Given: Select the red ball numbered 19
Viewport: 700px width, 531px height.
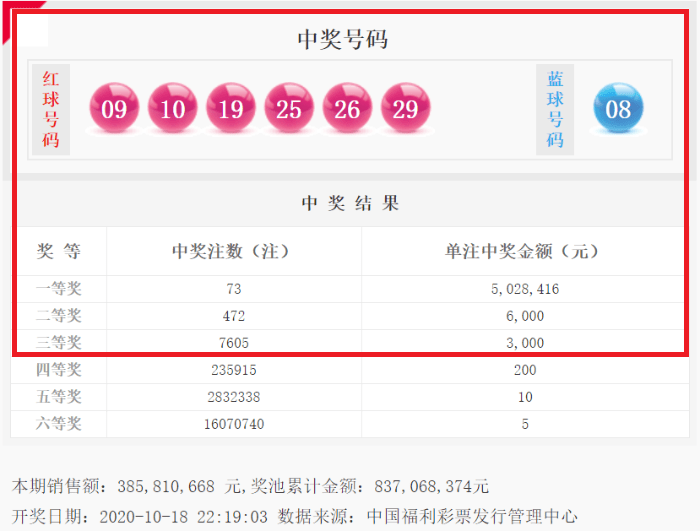Looking at the screenshot, I should pyautogui.click(x=231, y=108).
